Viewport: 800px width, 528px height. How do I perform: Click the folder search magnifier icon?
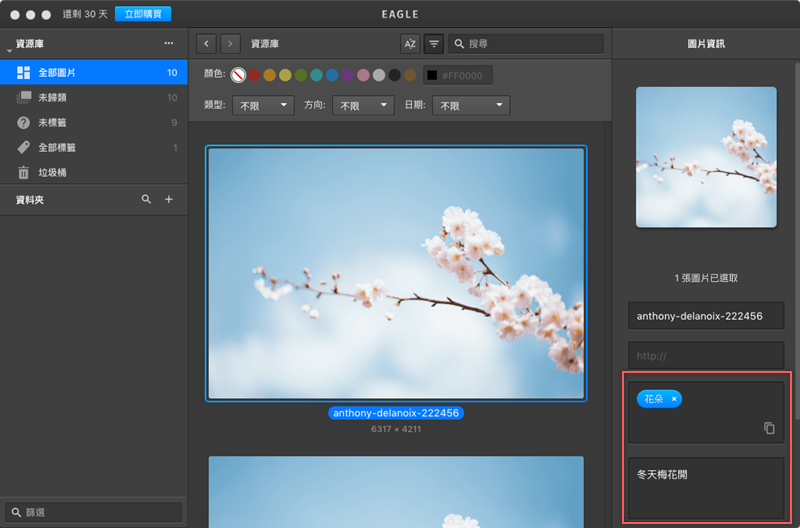click(x=147, y=200)
